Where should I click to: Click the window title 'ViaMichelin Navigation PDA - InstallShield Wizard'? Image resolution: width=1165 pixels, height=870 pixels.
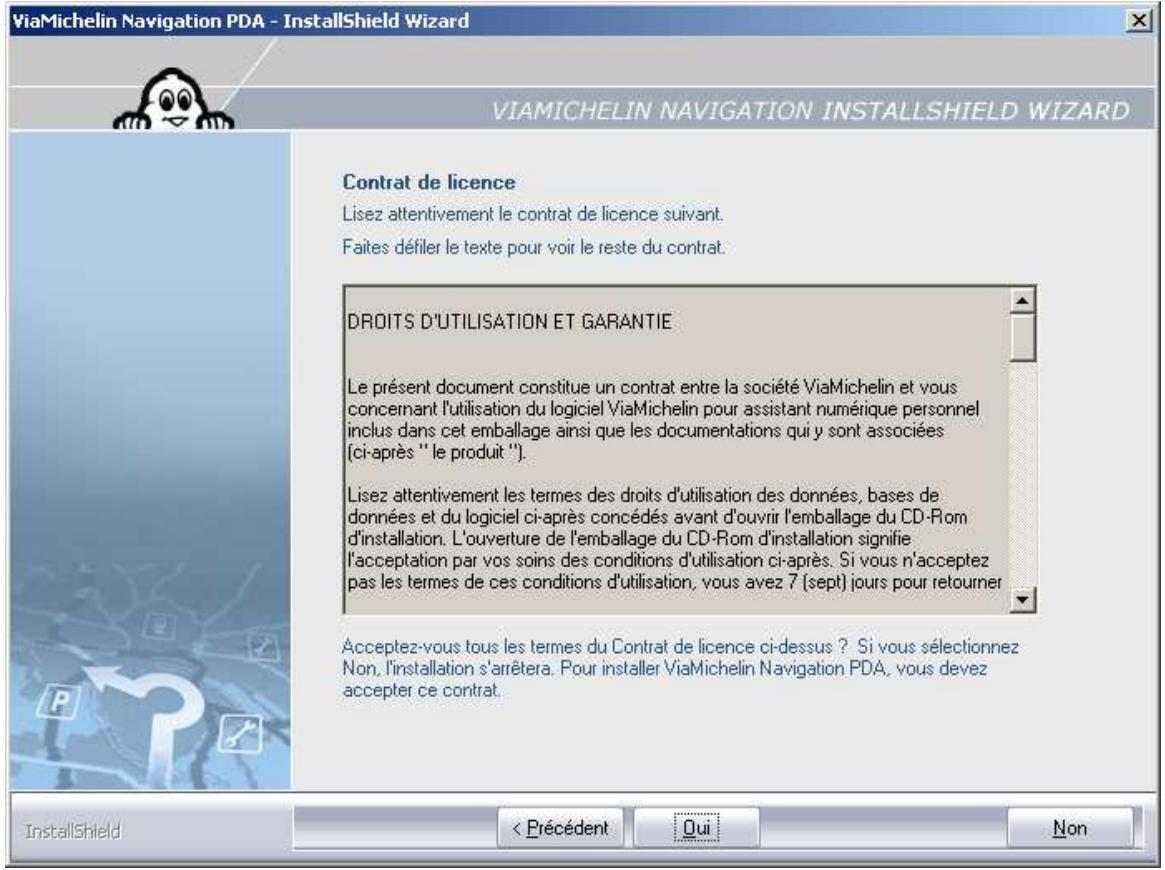pyautogui.click(x=241, y=21)
